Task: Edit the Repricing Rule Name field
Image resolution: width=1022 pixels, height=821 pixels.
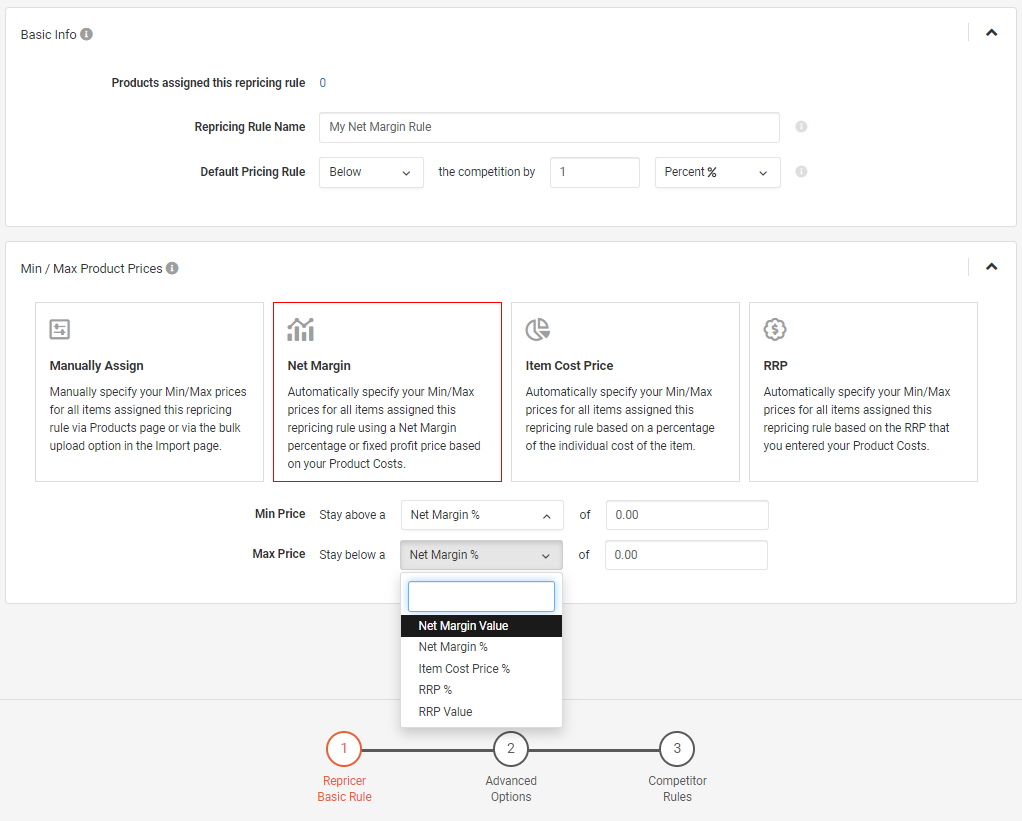Action: coord(549,127)
